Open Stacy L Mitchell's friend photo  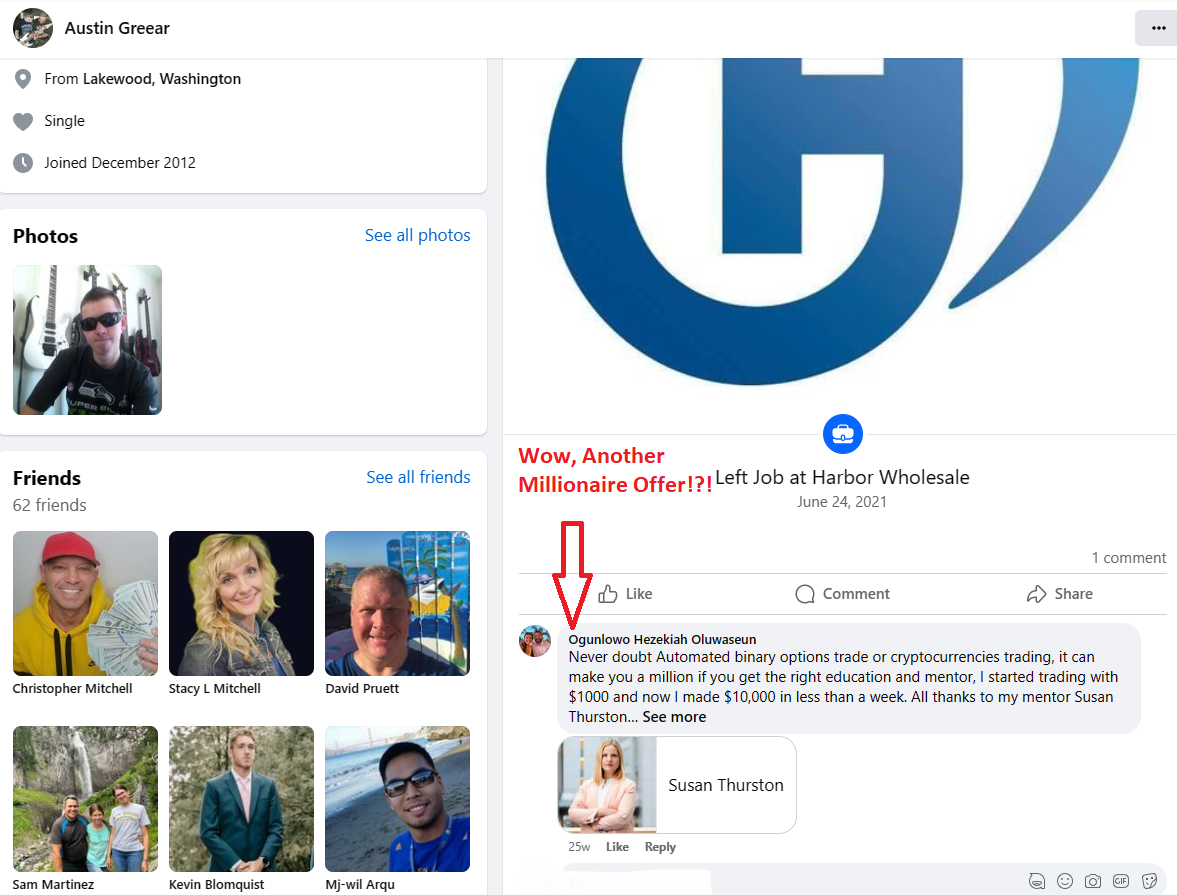click(x=242, y=604)
